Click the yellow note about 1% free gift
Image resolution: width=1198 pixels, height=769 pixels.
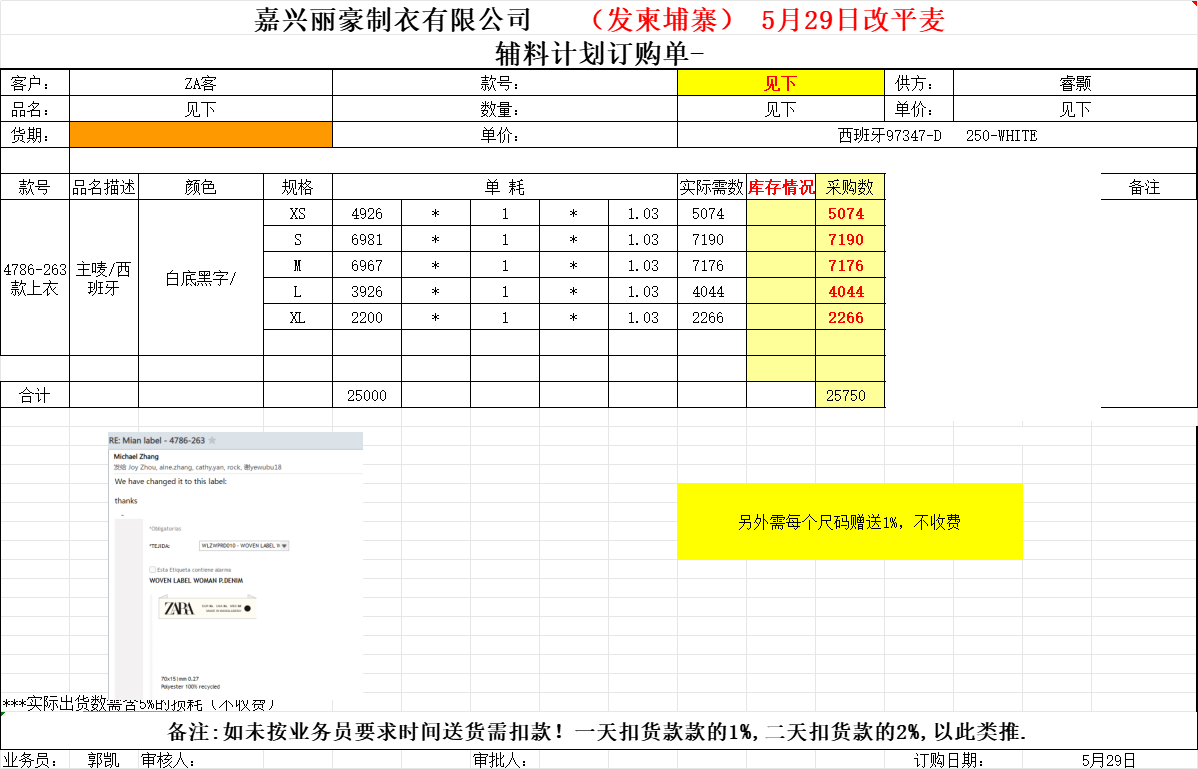(x=849, y=522)
